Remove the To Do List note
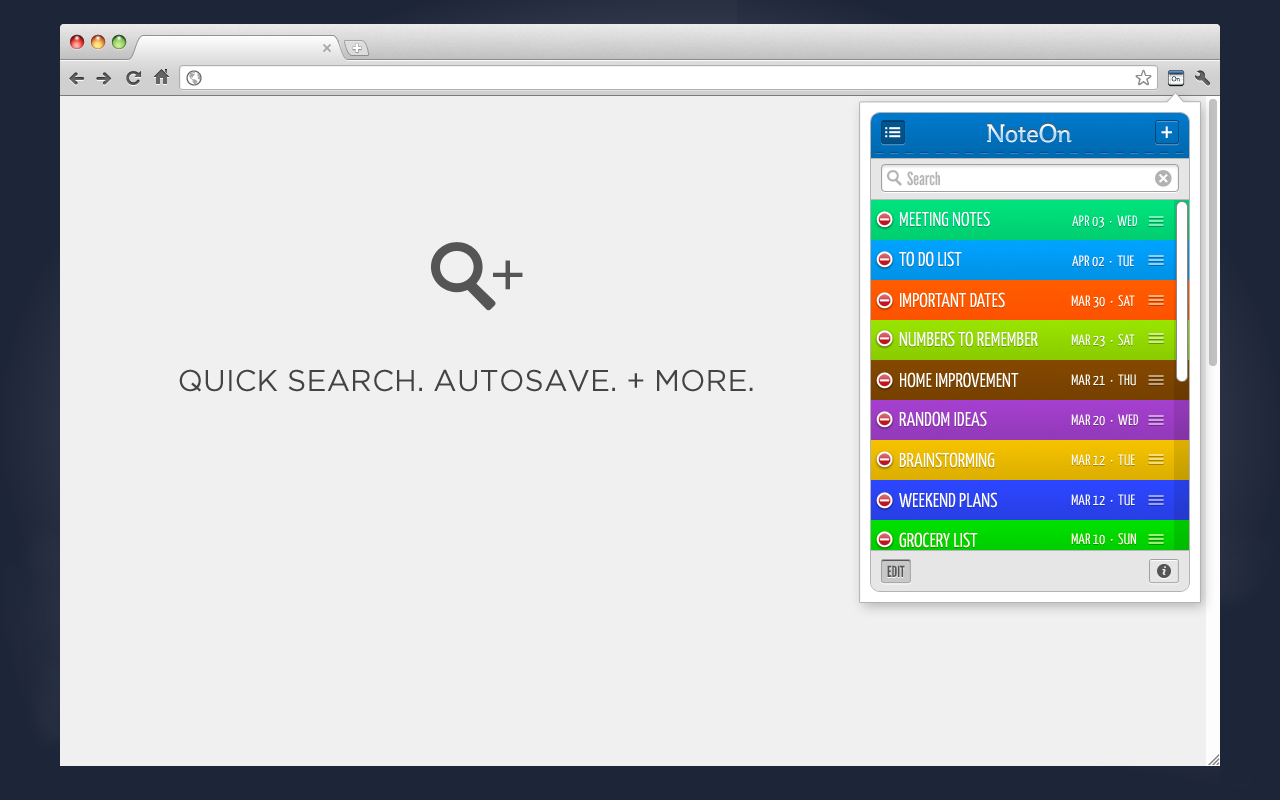Image resolution: width=1280 pixels, height=800 pixels. (885, 260)
